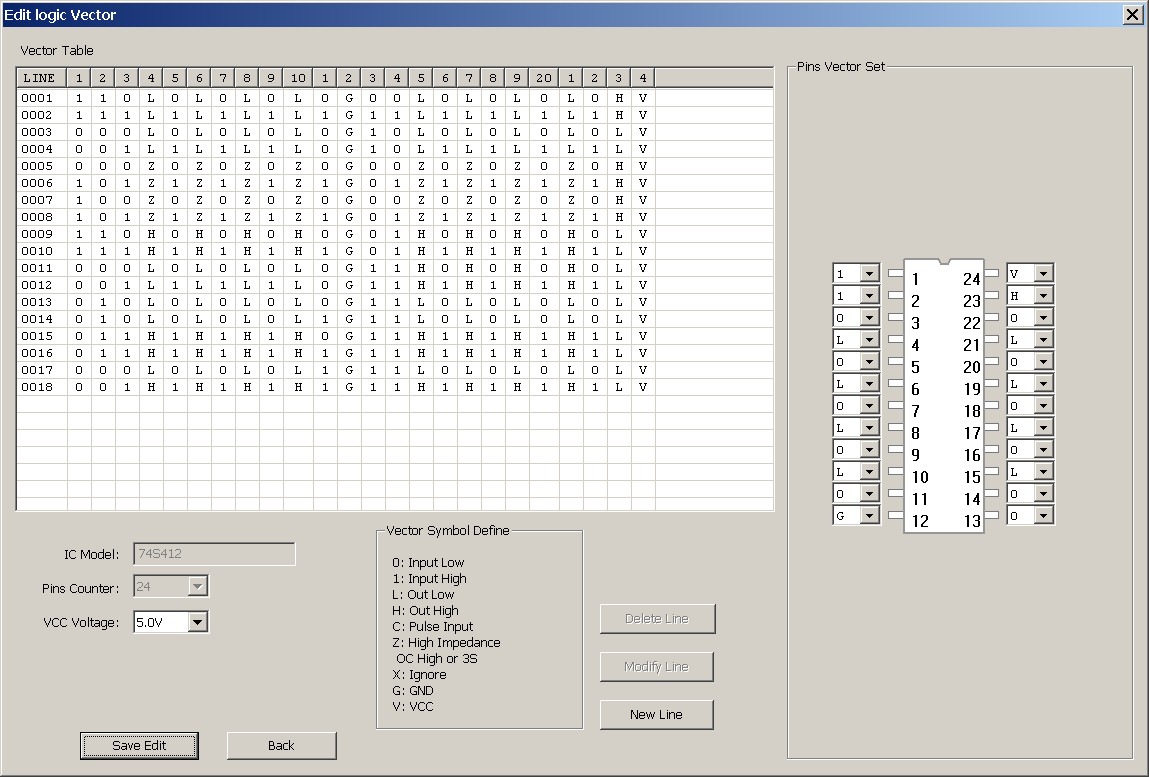Image resolution: width=1149 pixels, height=777 pixels.
Task: Open the VCC Voltage dropdown
Action: pyautogui.click(x=197, y=622)
